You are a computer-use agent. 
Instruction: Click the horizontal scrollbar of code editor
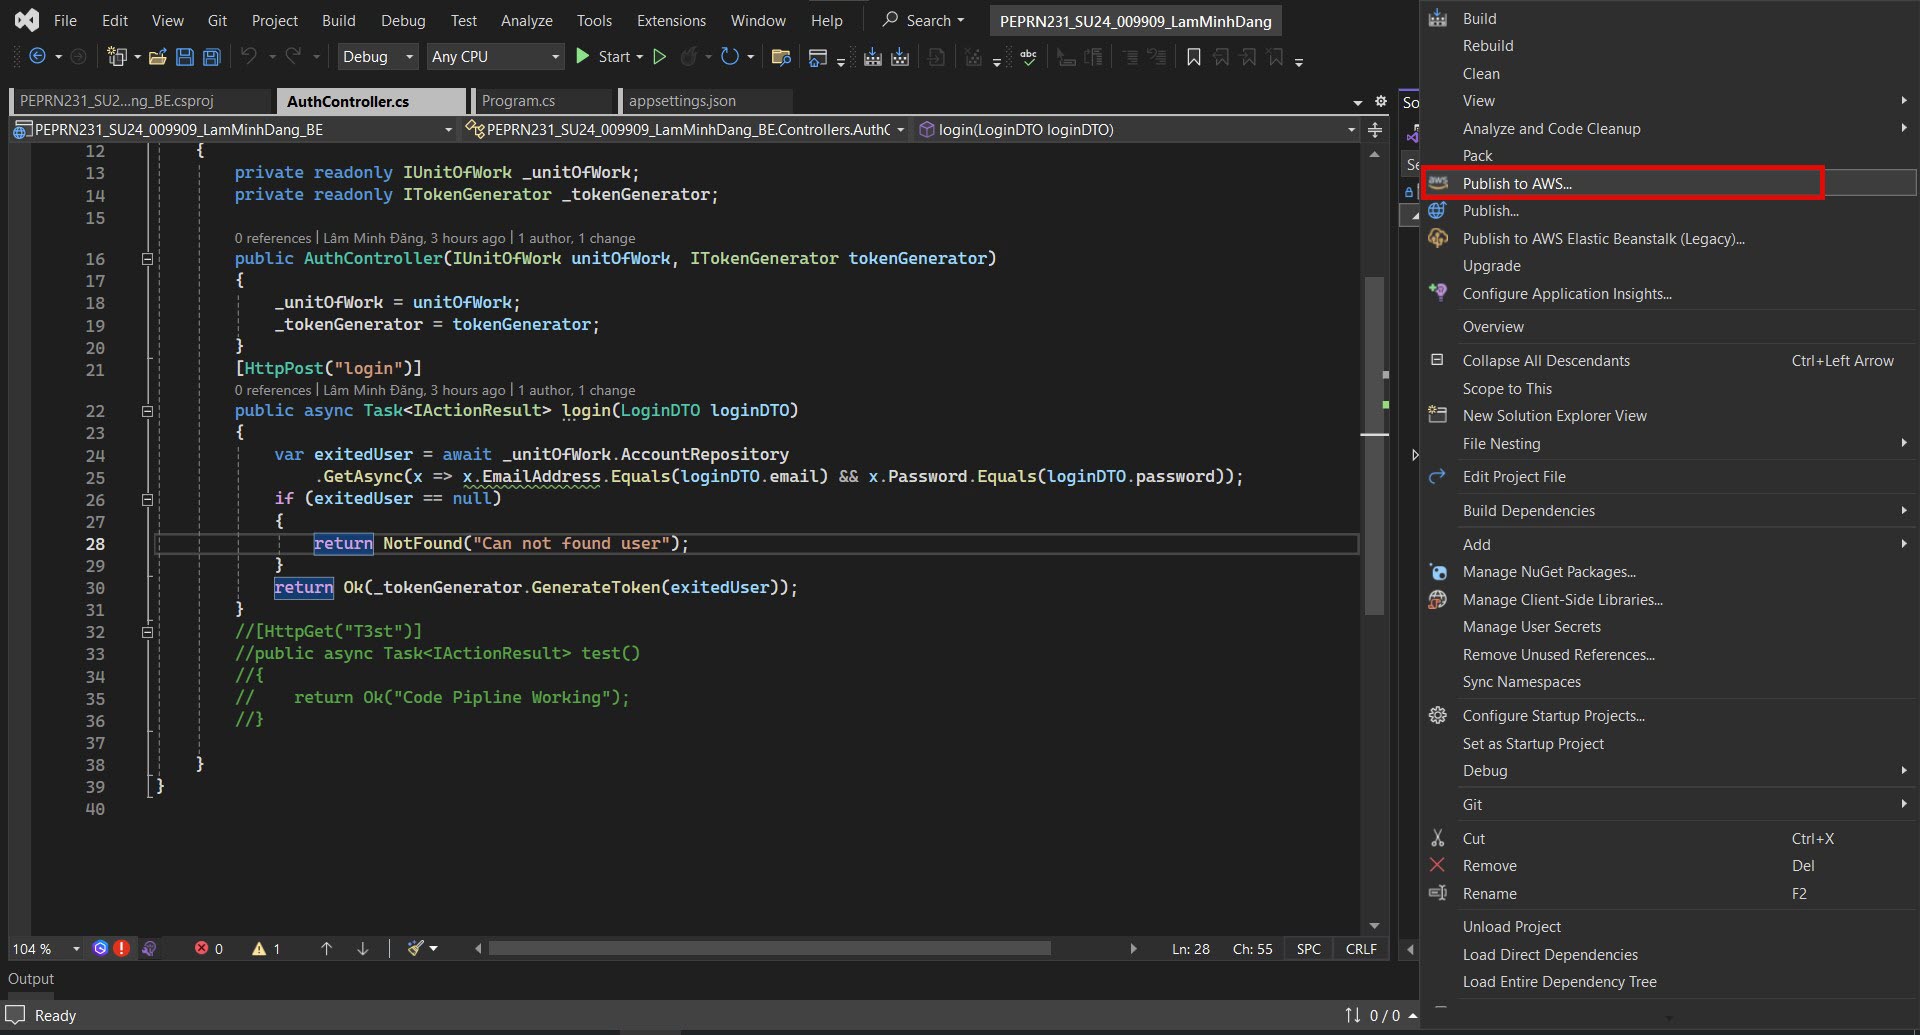(x=769, y=948)
